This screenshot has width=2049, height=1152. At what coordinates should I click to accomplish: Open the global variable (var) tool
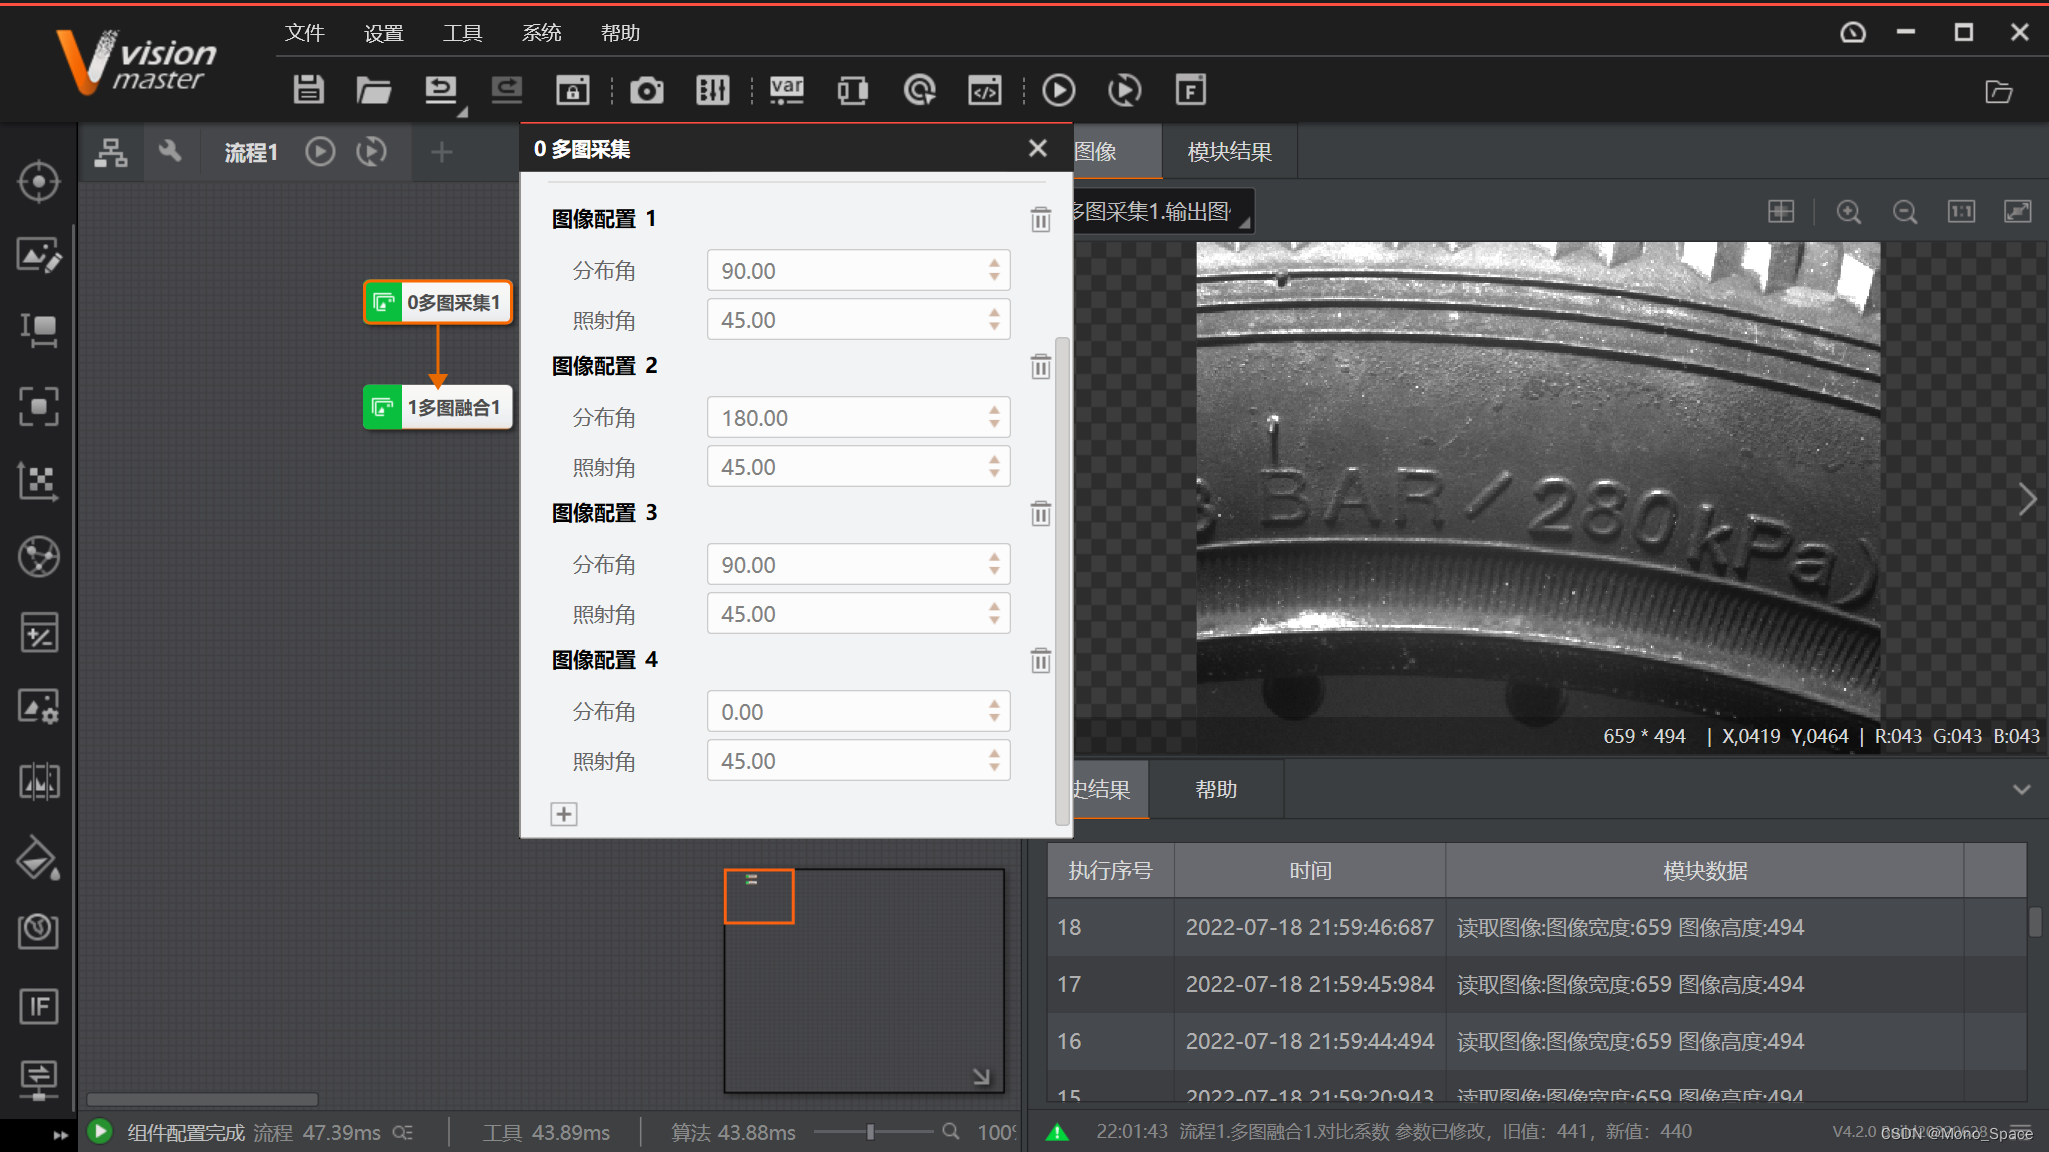[x=786, y=90]
